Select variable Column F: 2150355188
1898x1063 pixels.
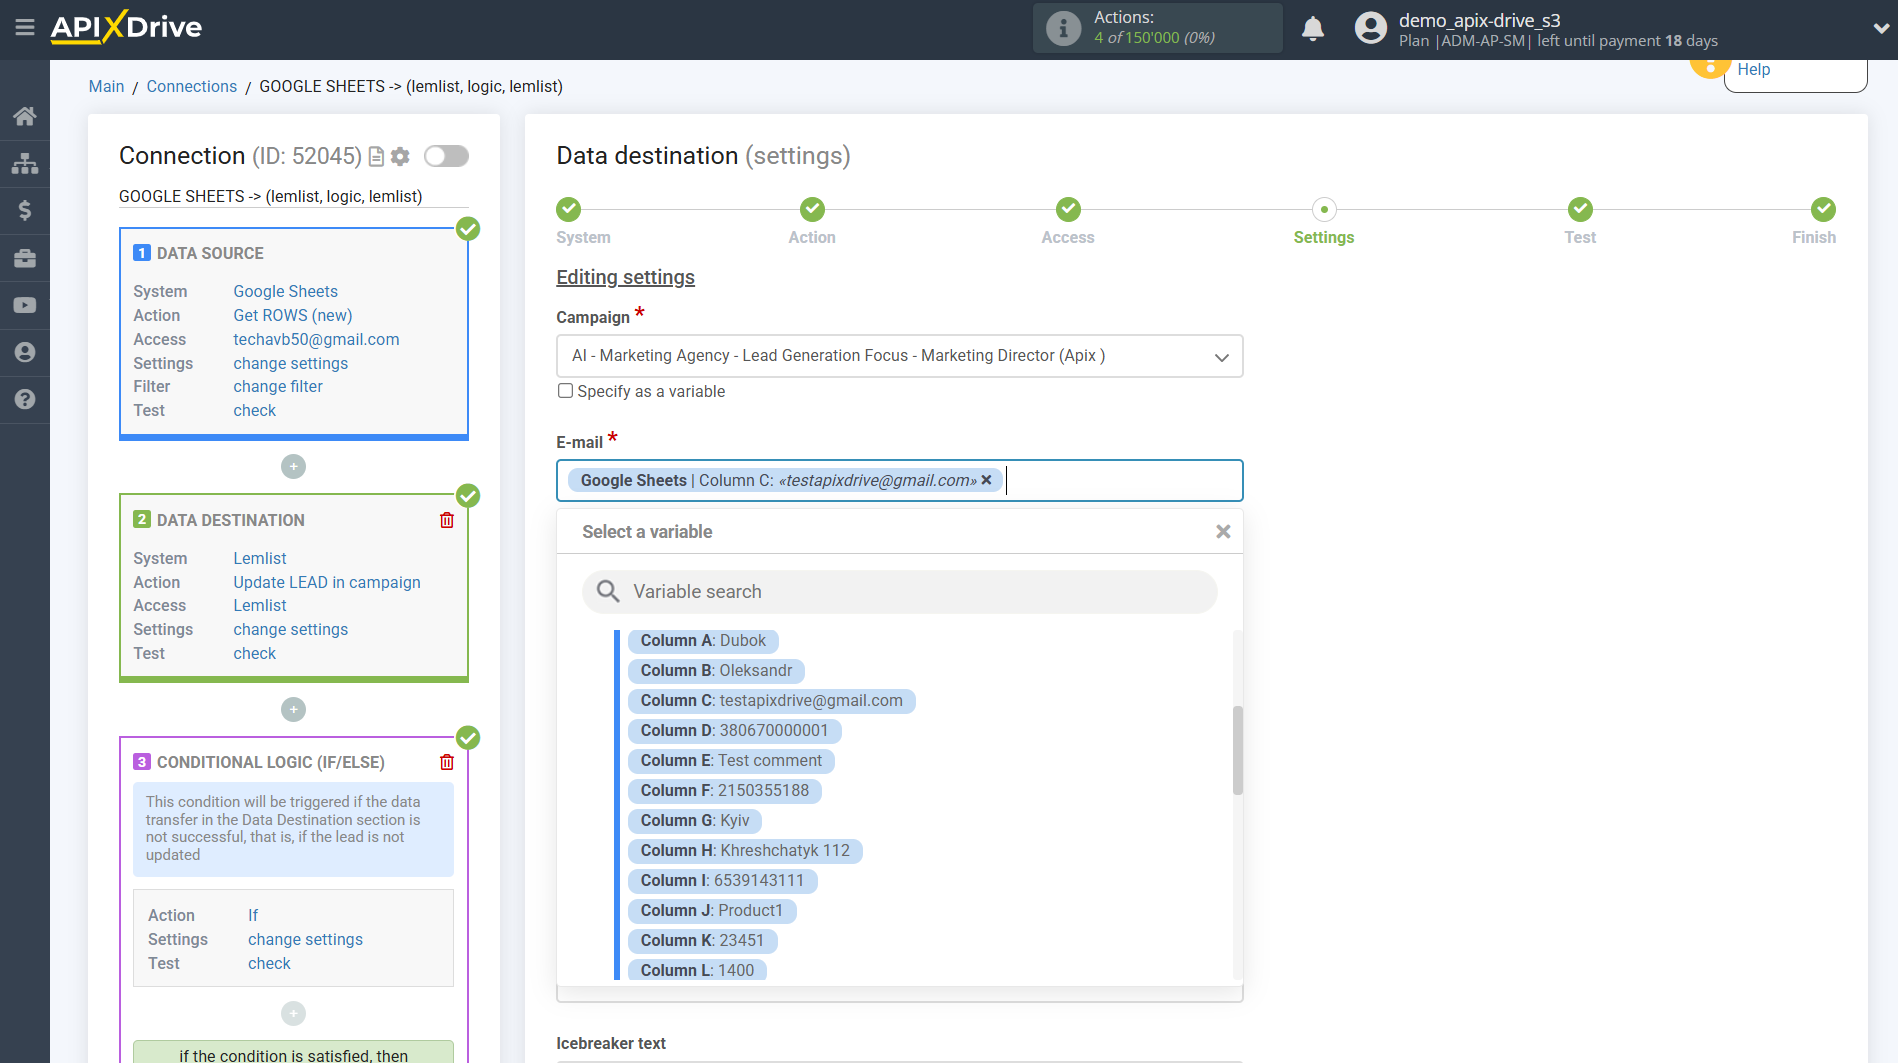pyautogui.click(x=724, y=790)
